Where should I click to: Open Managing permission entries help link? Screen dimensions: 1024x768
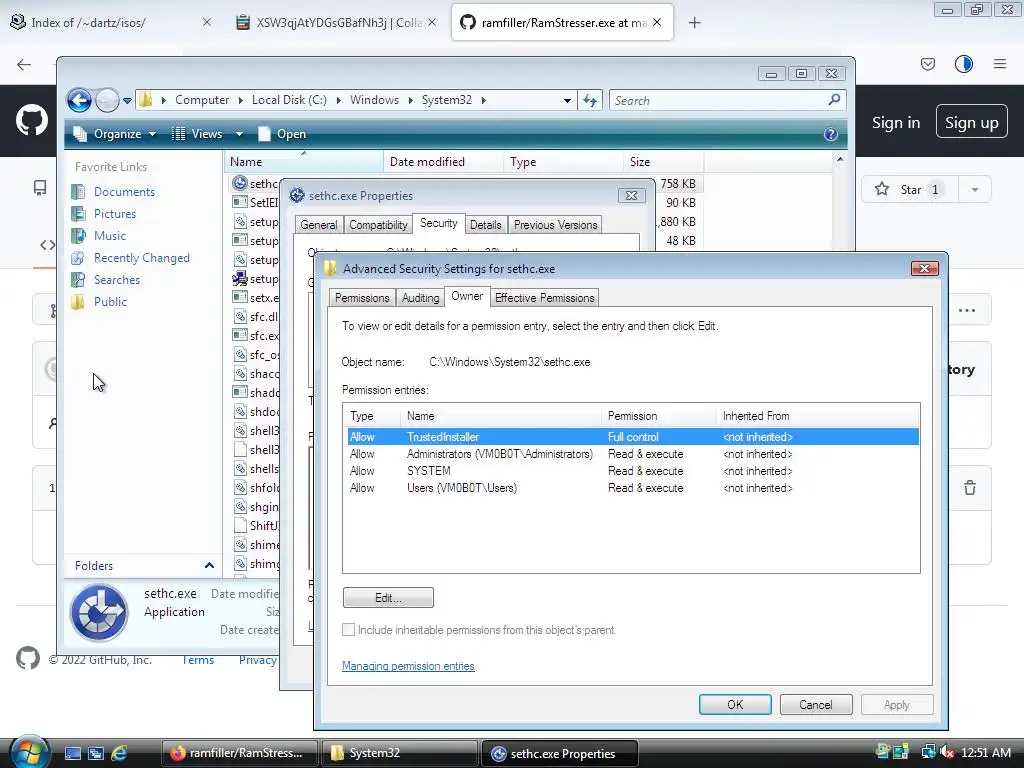(x=408, y=666)
